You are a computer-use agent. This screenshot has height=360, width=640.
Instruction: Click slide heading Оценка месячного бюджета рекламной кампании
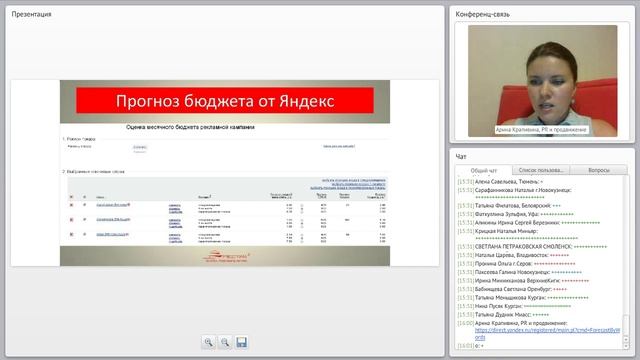pyautogui.click(x=190, y=127)
